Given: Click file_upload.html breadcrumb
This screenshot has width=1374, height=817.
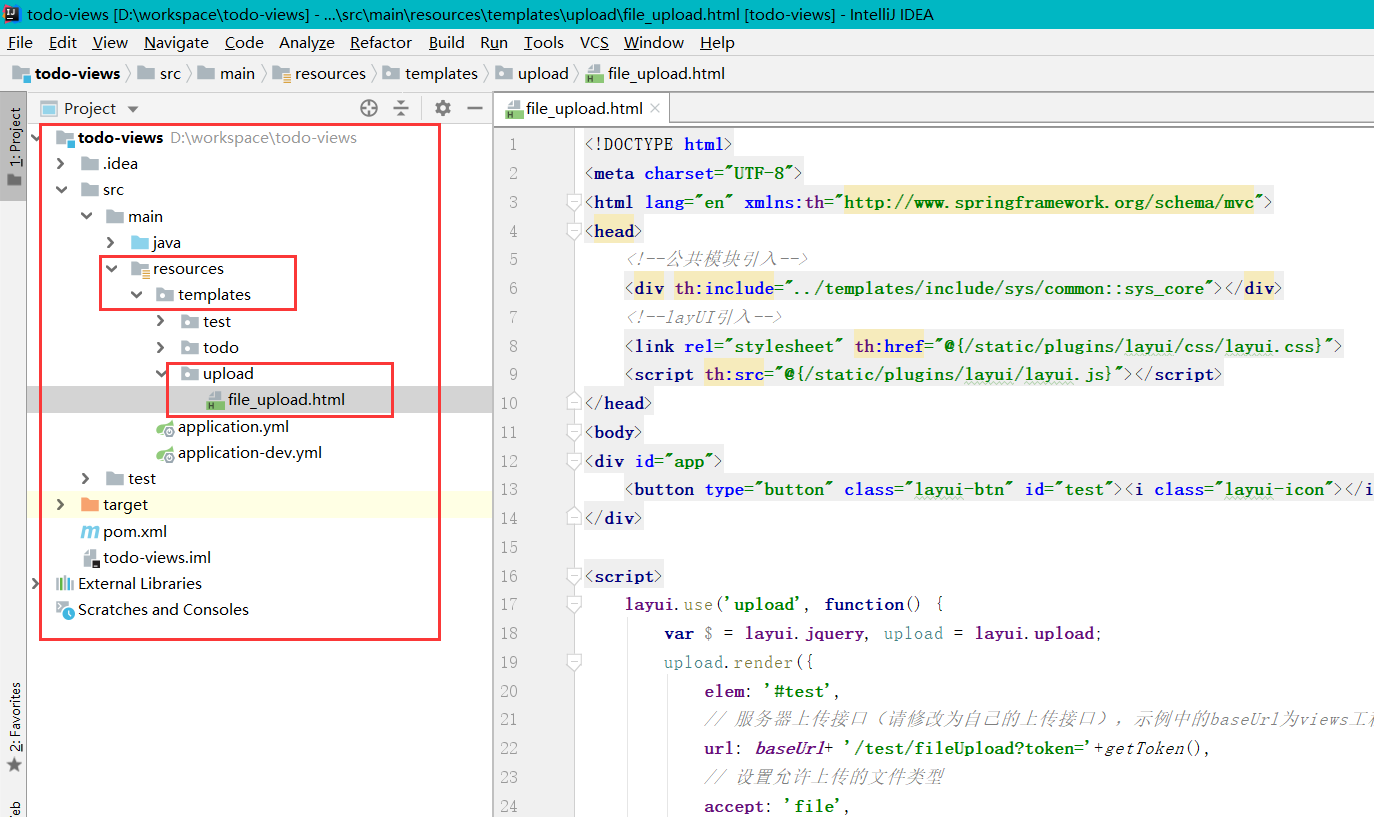Looking at the screenshot, I should [x=655, y=73].
